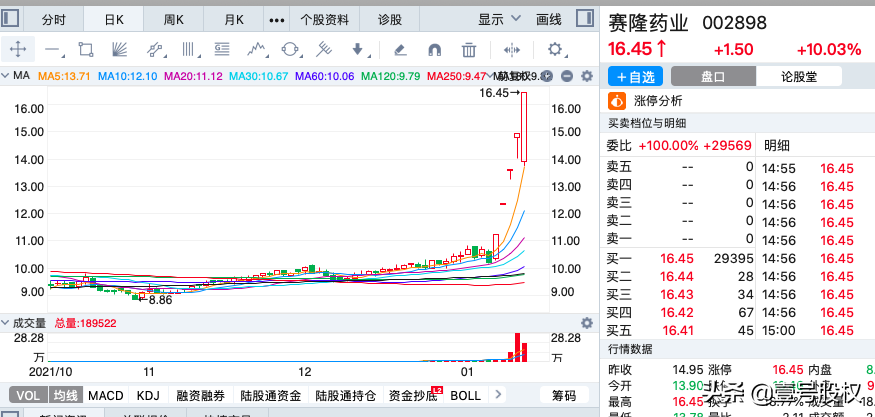Click the 画线 drawing button

(x=549, y=20)
